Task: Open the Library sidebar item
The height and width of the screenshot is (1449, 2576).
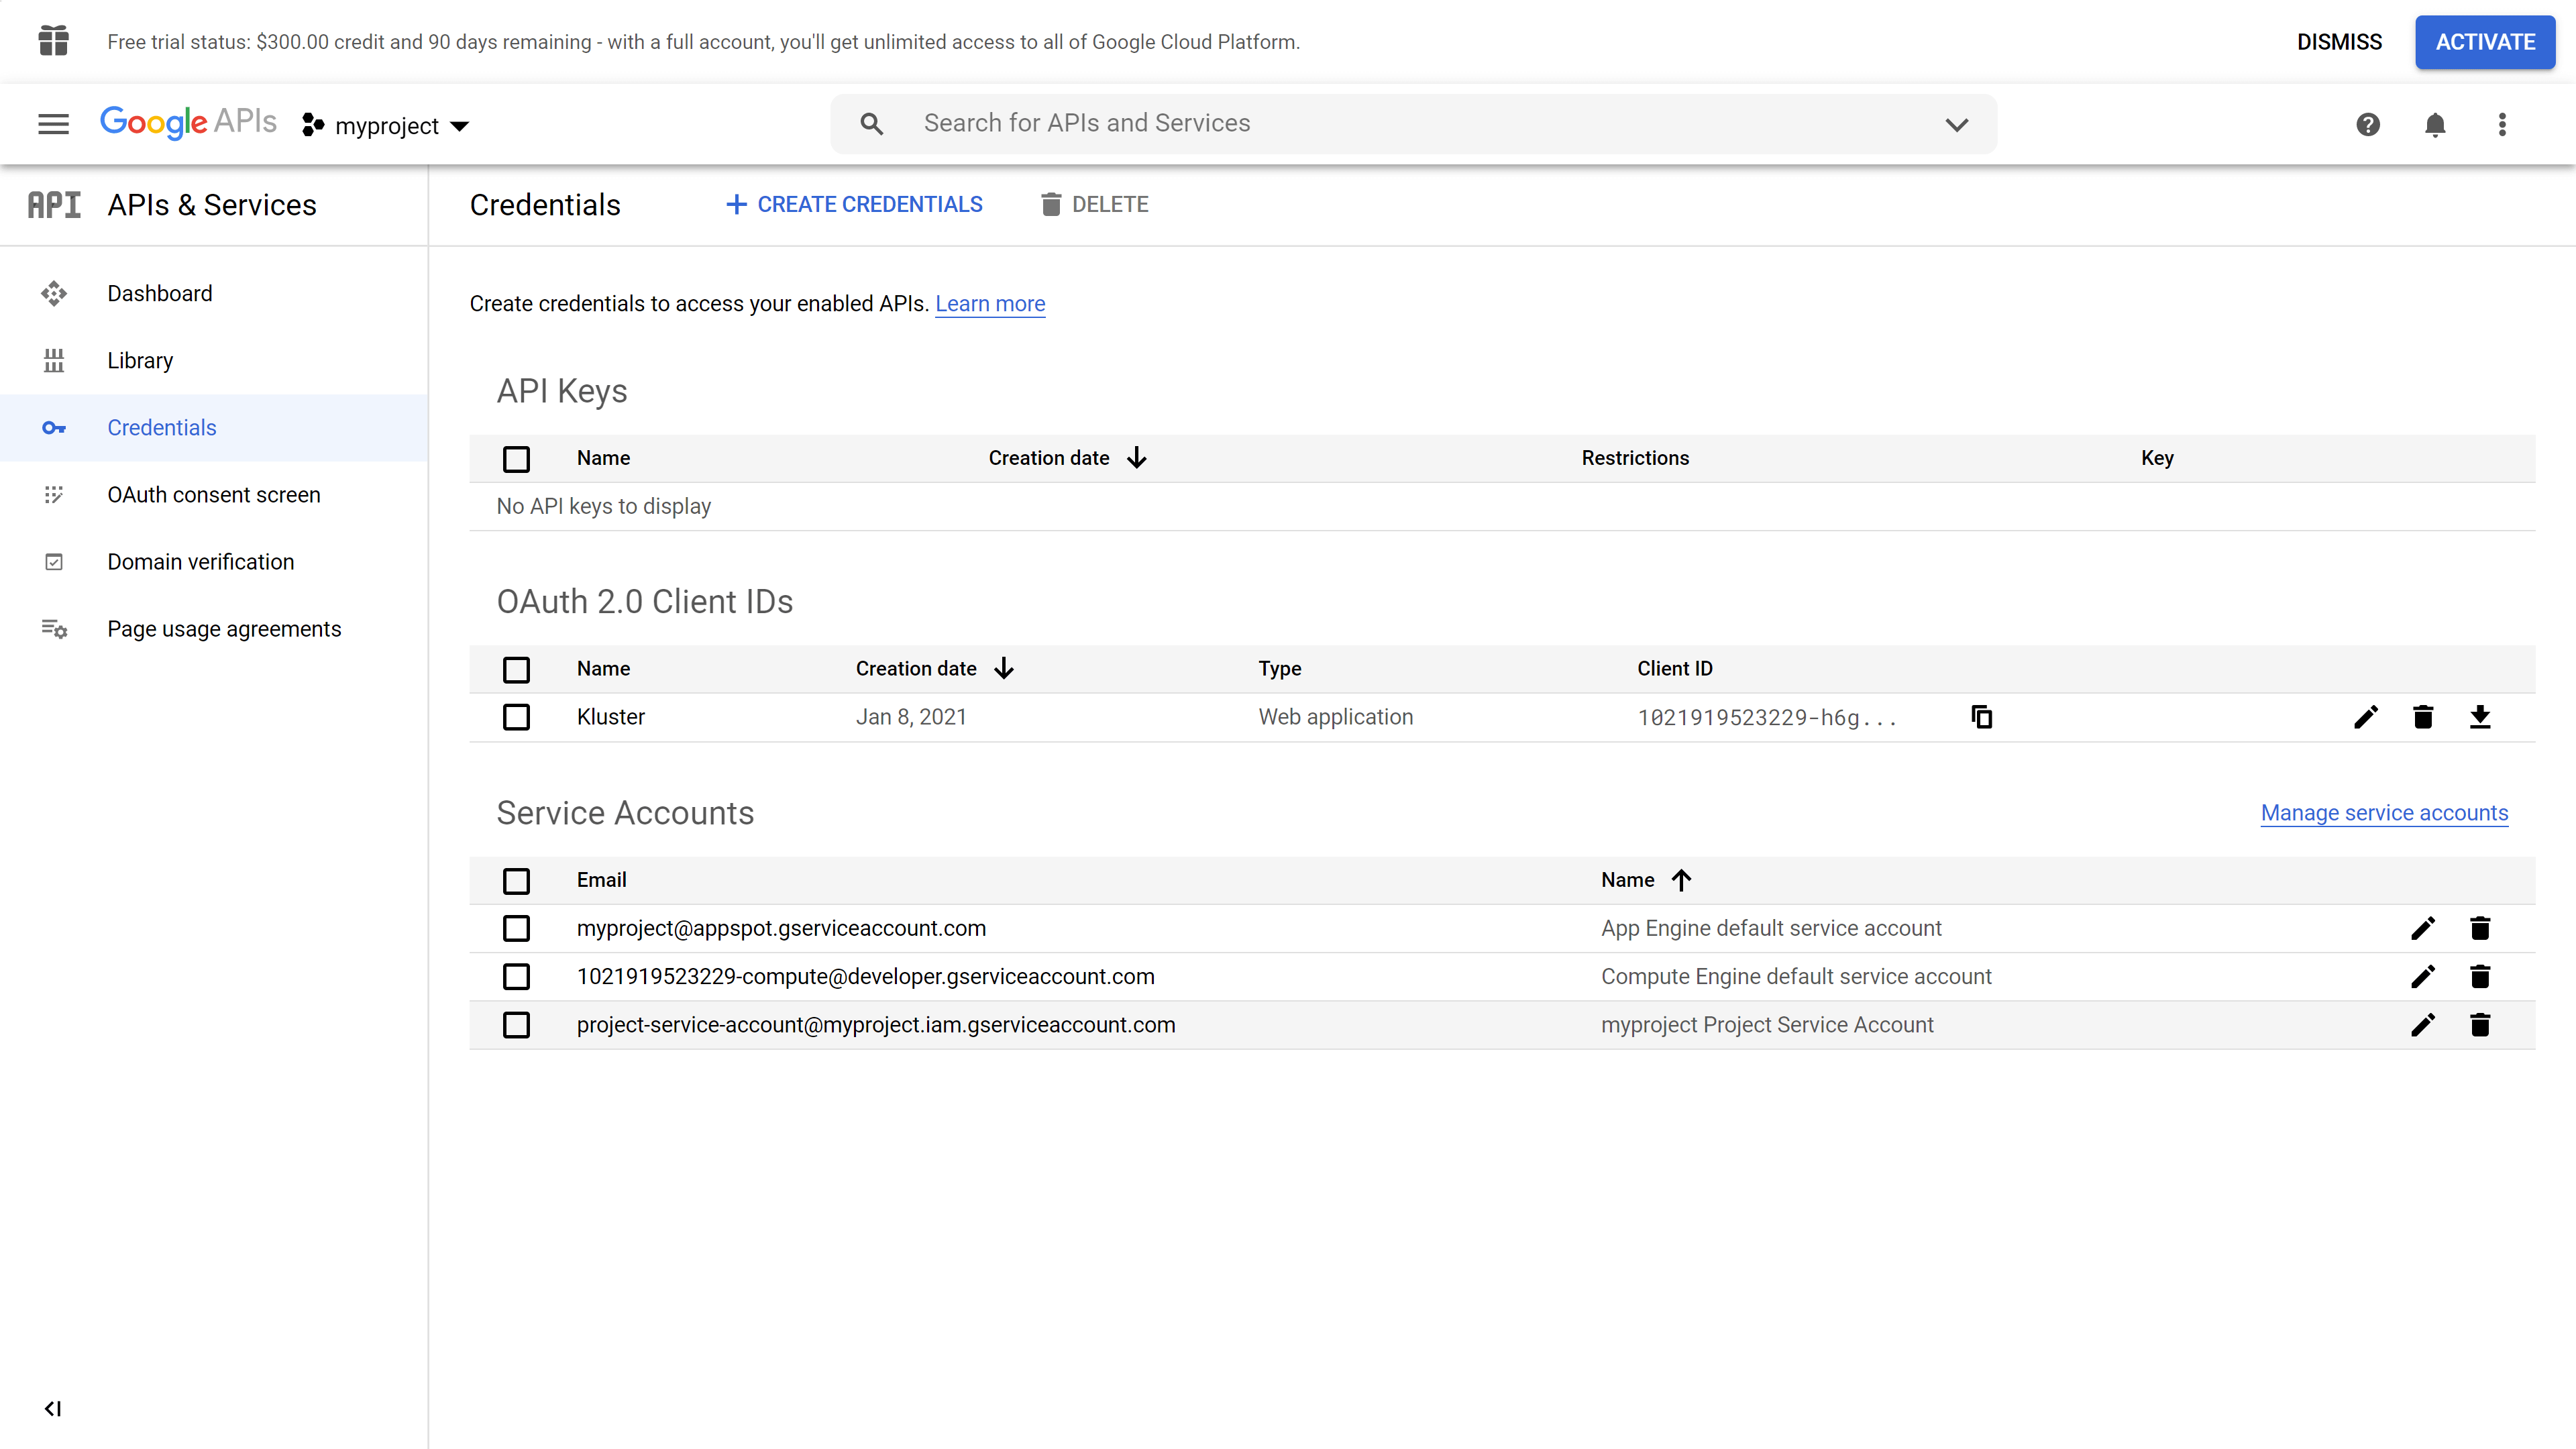Action: 140,360
